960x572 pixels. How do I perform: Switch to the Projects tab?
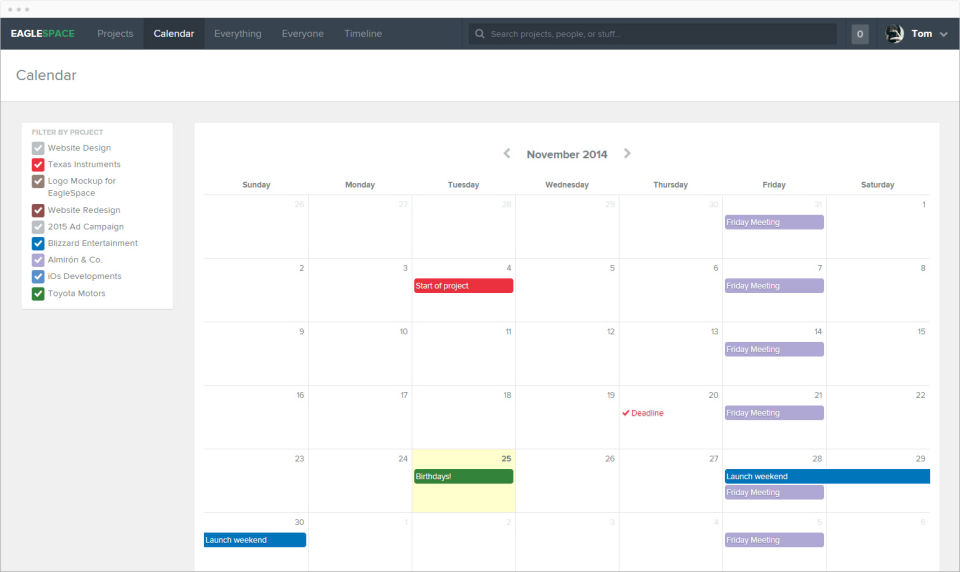(x=115, y=34)
